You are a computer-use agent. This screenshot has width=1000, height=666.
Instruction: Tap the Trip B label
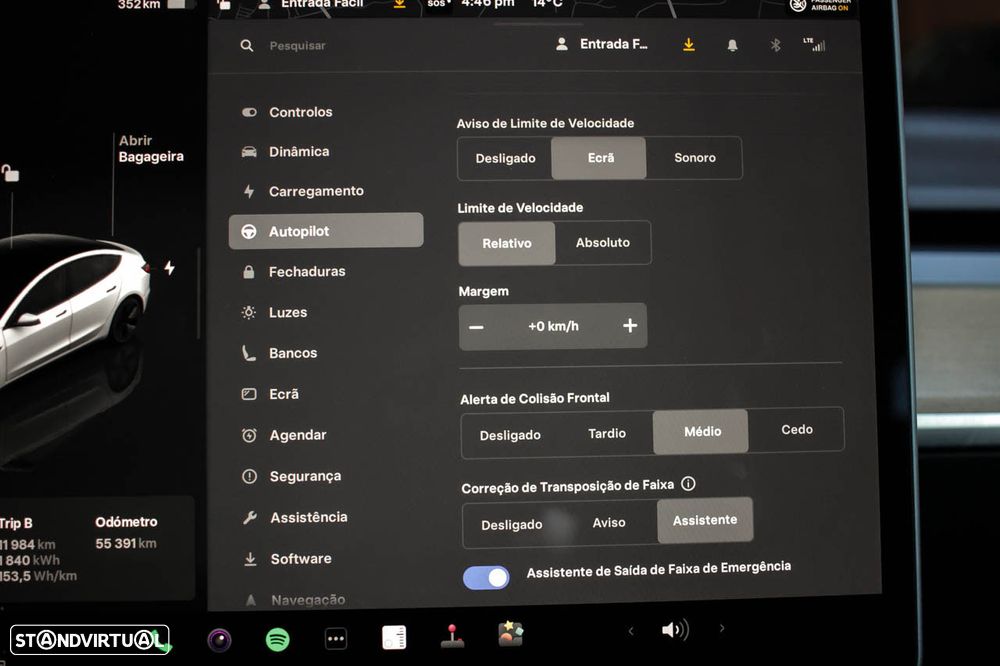point(16,524)
